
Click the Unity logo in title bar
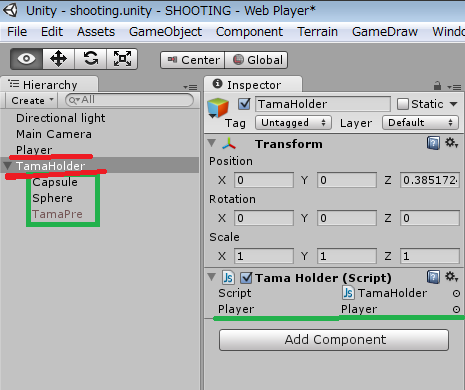click(x=10, y=10)
